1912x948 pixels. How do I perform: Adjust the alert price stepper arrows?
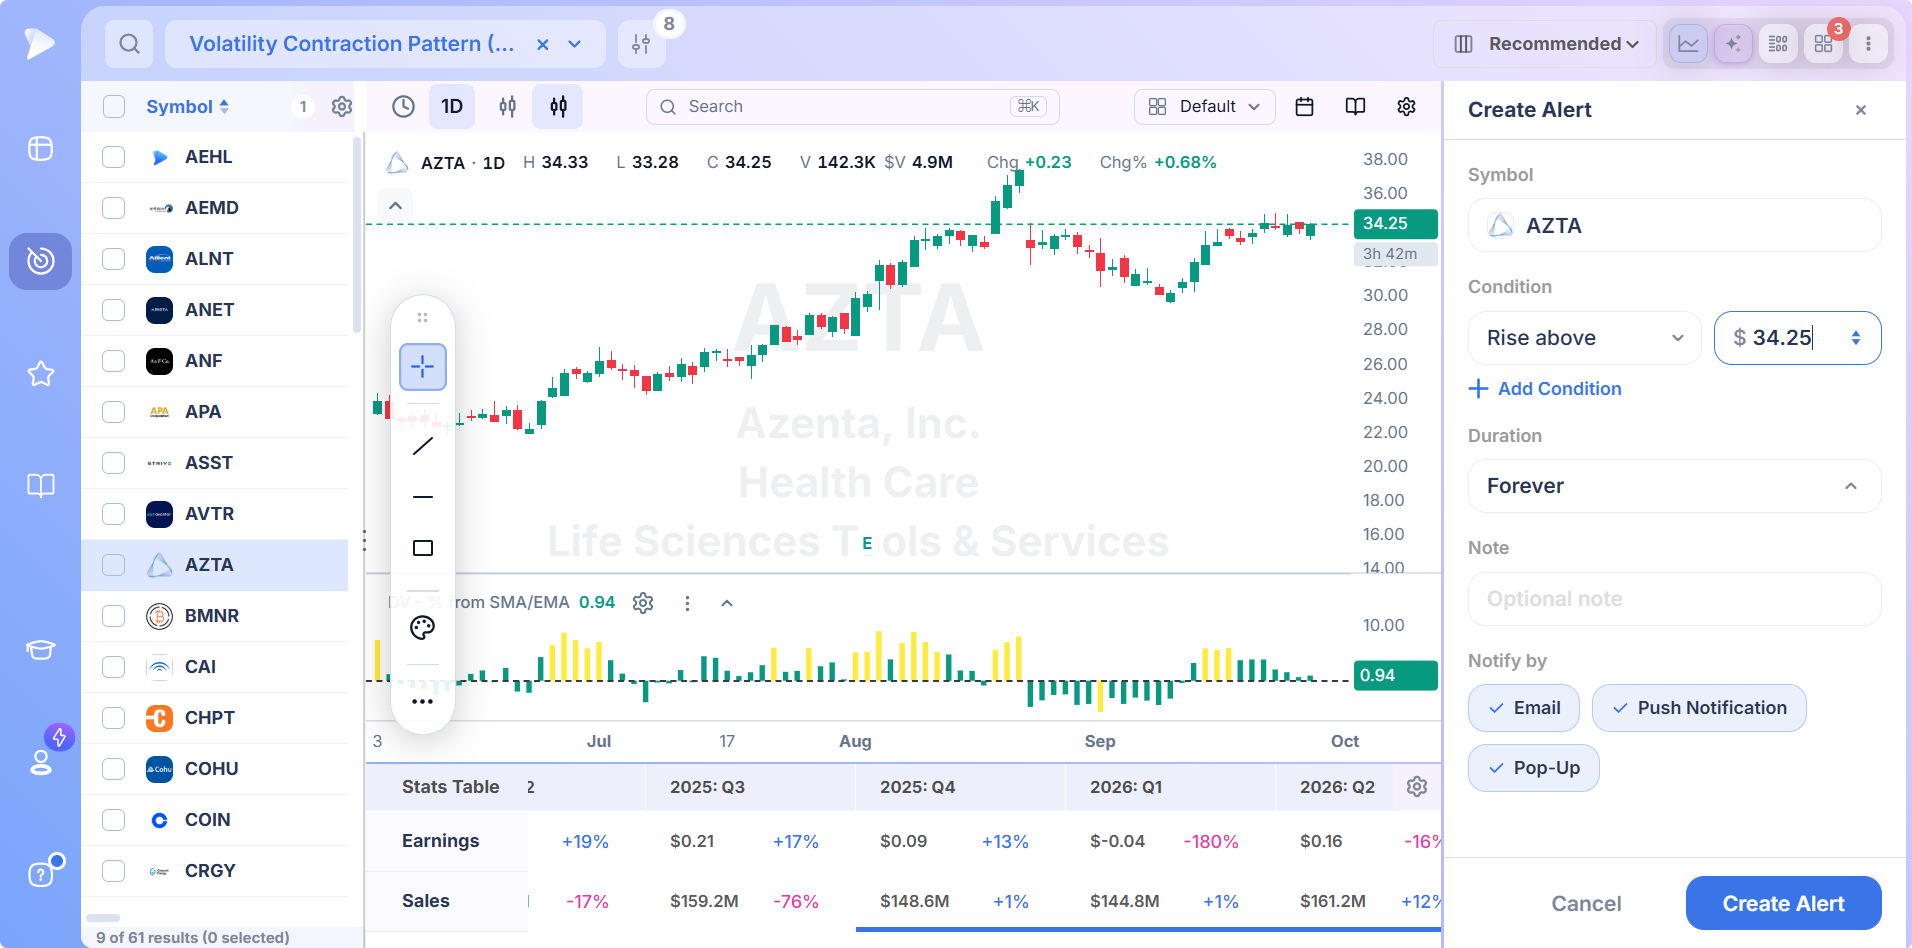(1856, 338)
